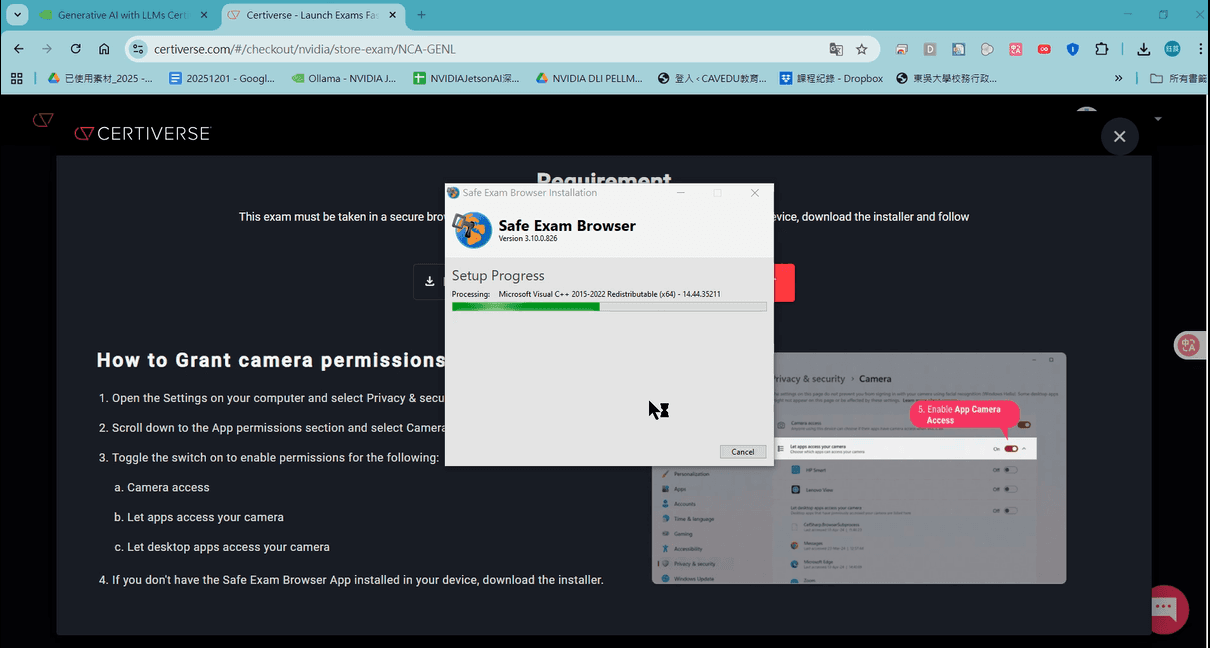The image size is (1210, 648).
Task: Open the red infinity extension icon
Action: (x=1044, y=49)
